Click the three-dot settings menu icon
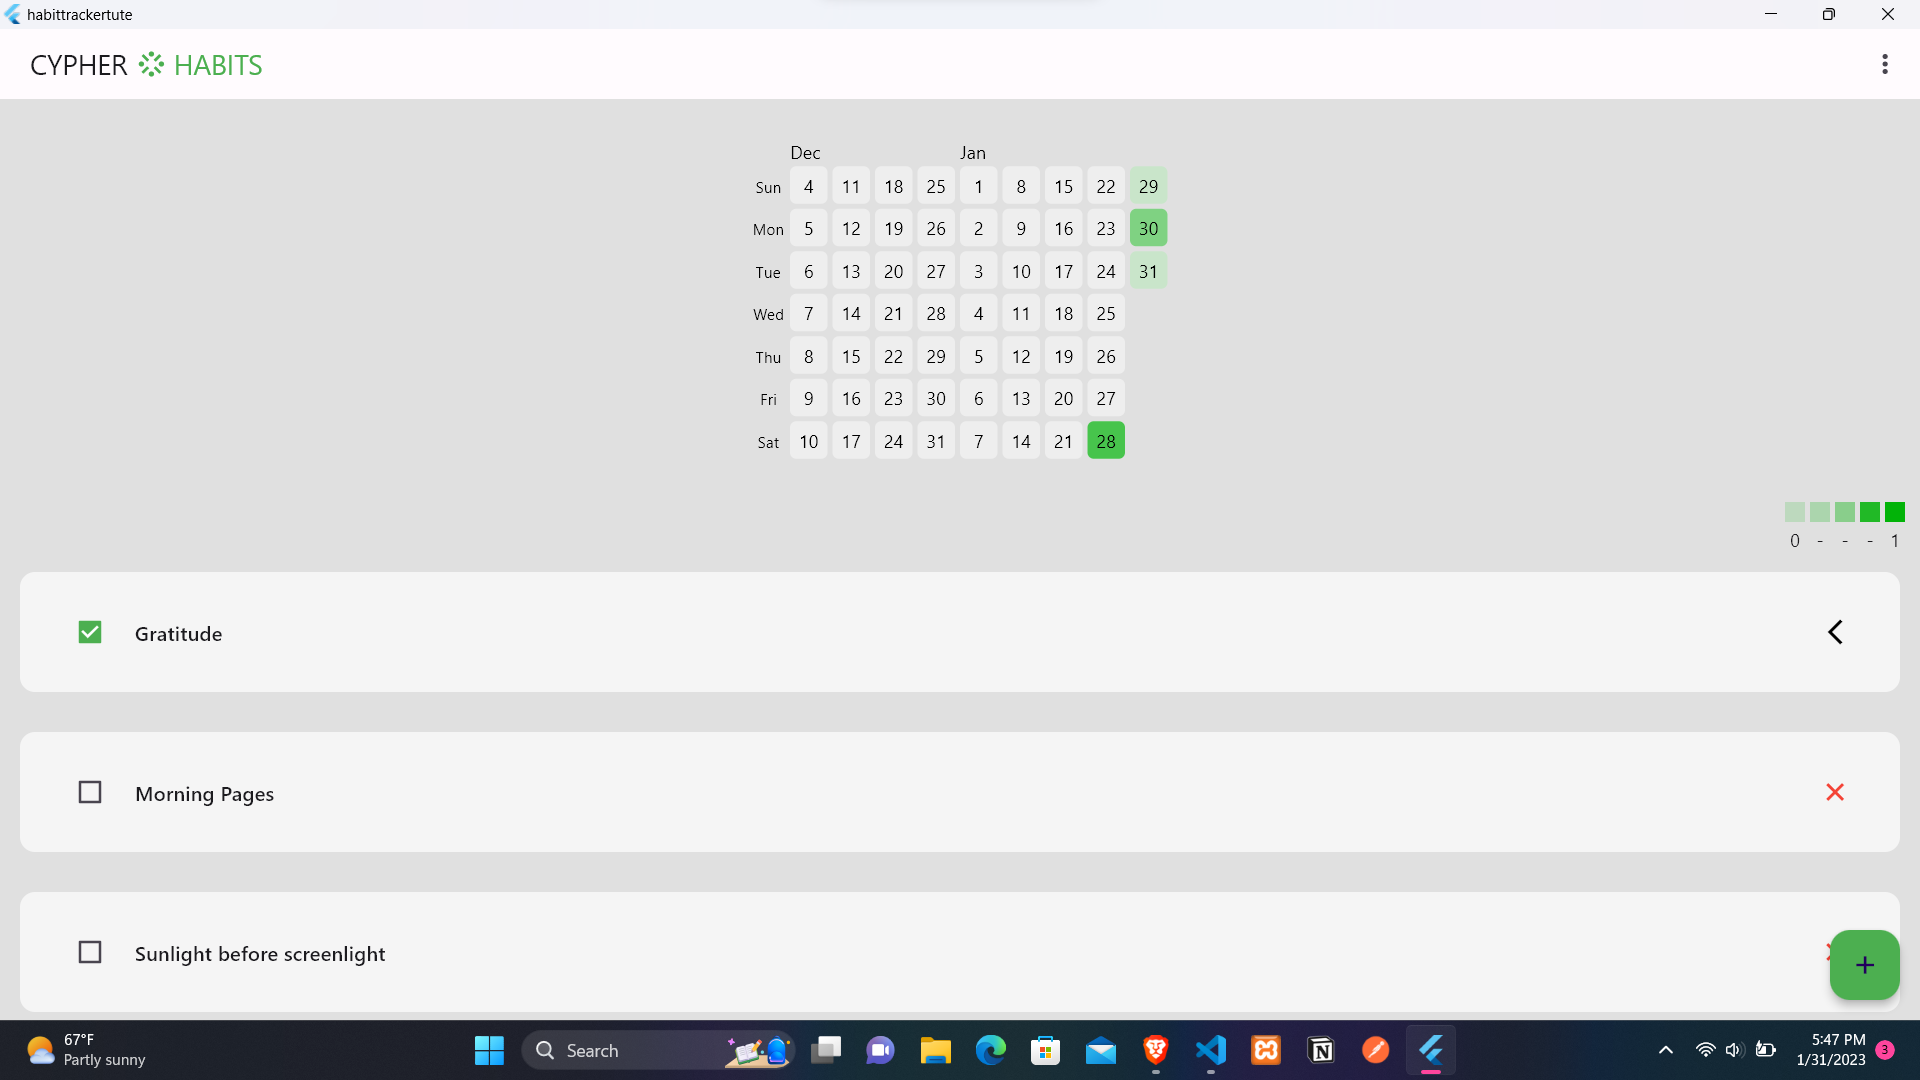Viewport: 1920px width, 1080px height. (1886, 63)
